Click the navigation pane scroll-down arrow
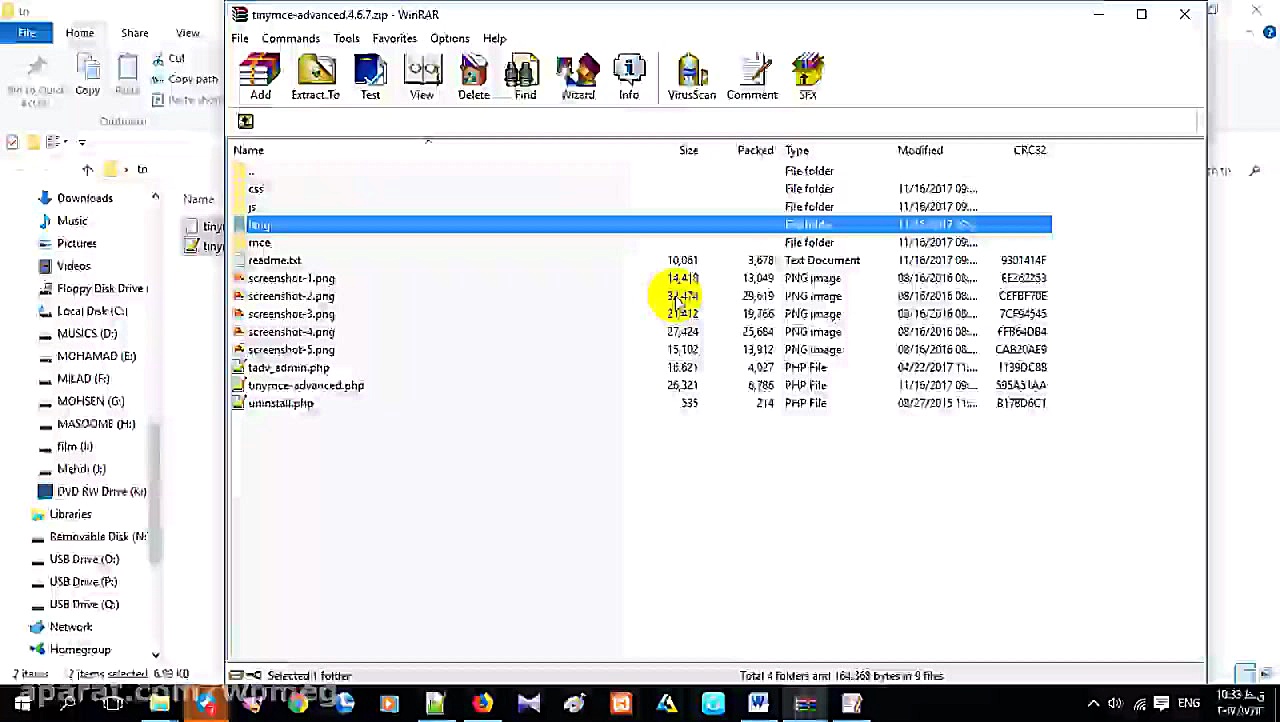 tap(155, 655)
